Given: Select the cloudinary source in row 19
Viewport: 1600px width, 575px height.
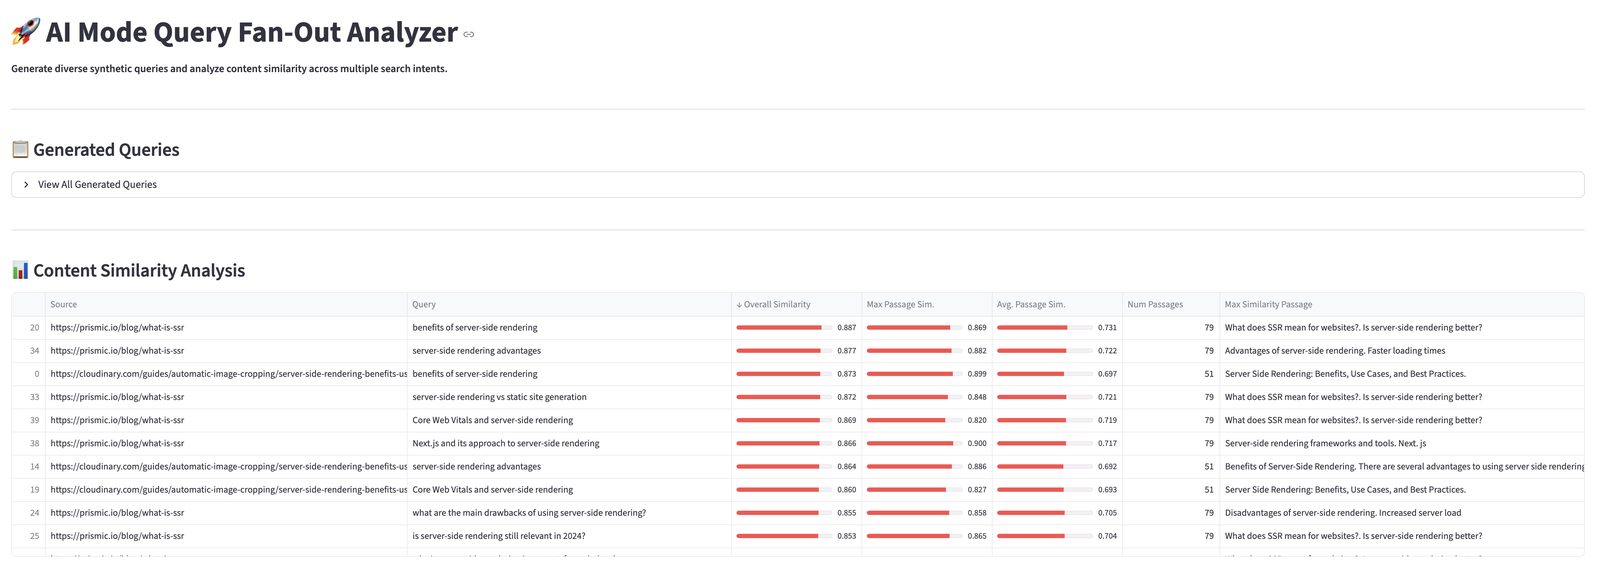Looking at the screenshot, I should [x=229, y=490].
